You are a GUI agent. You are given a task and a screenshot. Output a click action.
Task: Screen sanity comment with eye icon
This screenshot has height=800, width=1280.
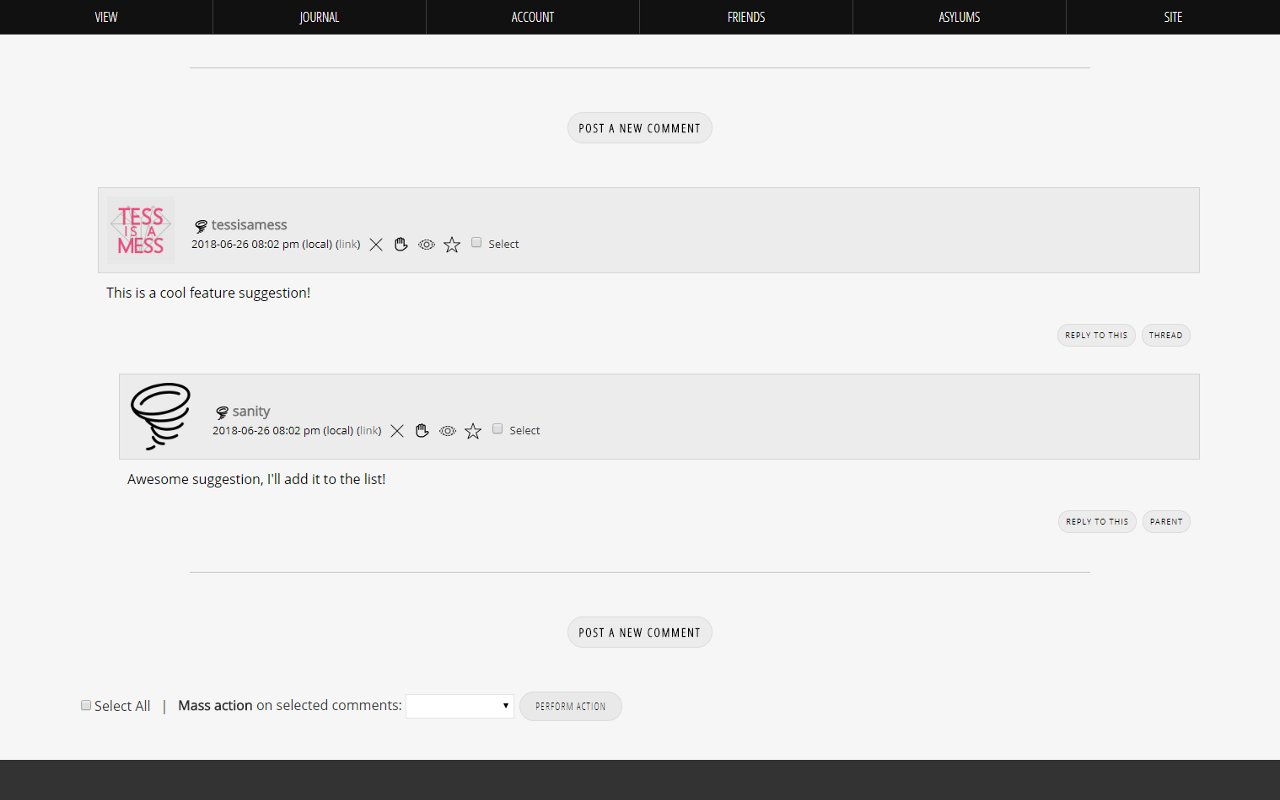pos(448,431)
